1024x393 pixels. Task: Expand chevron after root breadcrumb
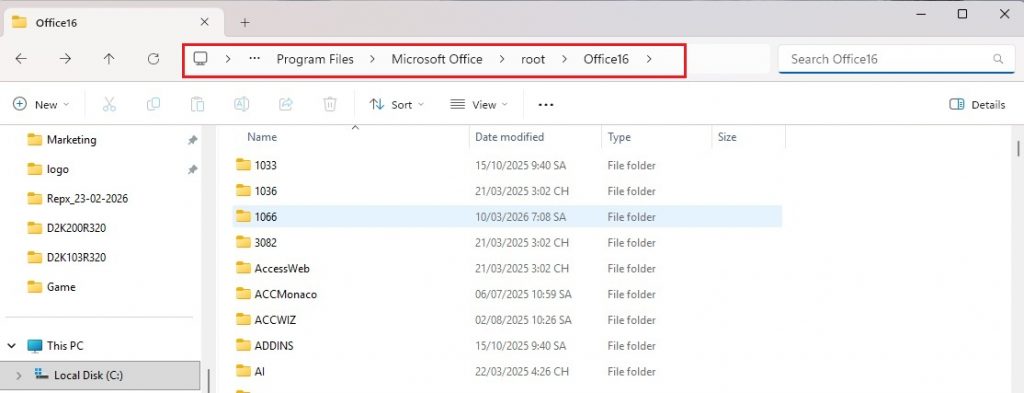pyautogui.click(x=564, y=59)
